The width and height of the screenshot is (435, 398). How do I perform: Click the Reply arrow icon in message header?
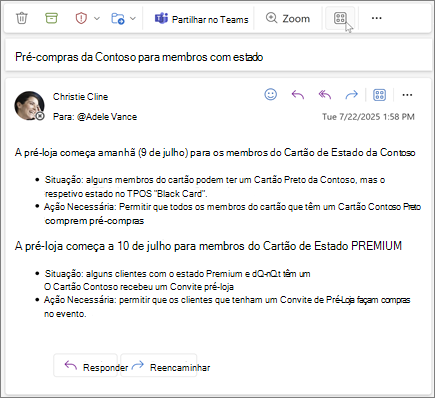click(298, 95)
